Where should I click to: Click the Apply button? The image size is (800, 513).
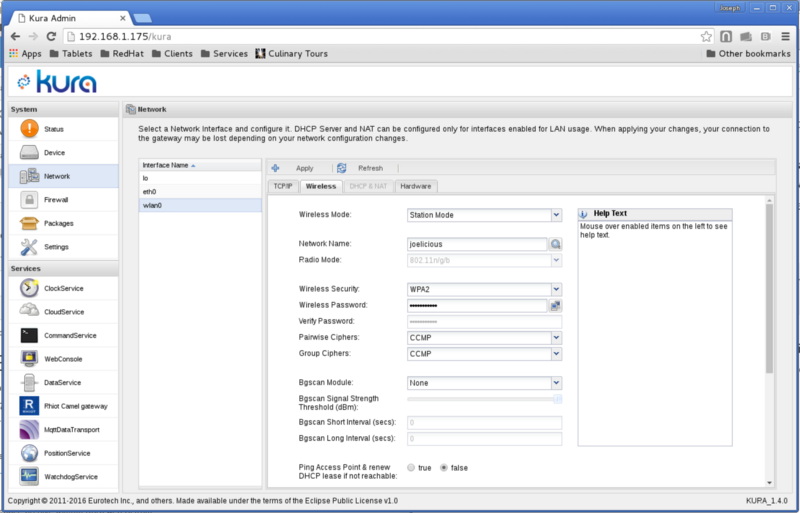click(x=296, y=168)
